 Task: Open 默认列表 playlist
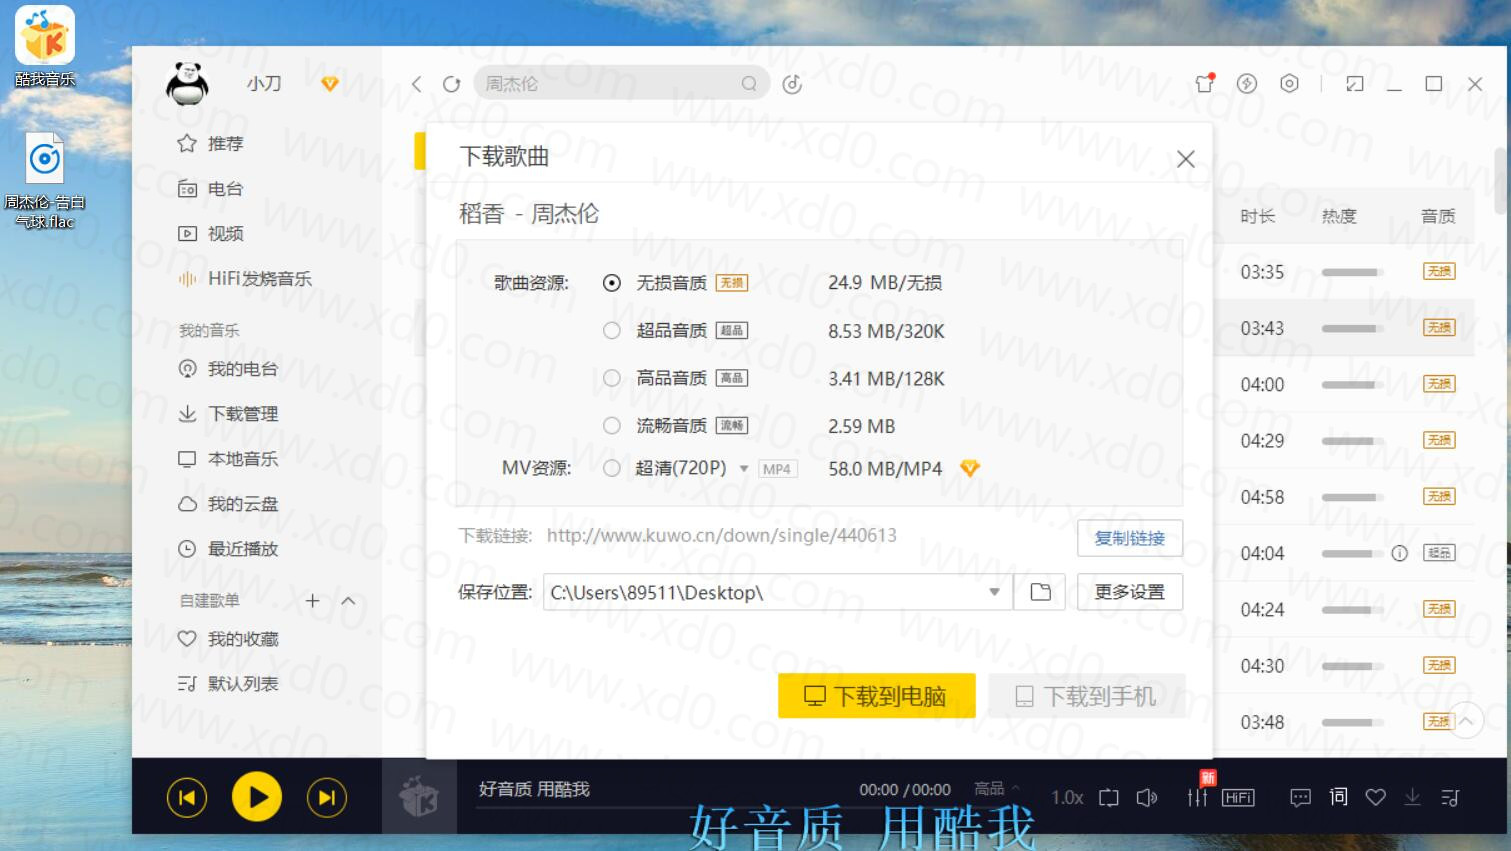click(x=227, y=684)
